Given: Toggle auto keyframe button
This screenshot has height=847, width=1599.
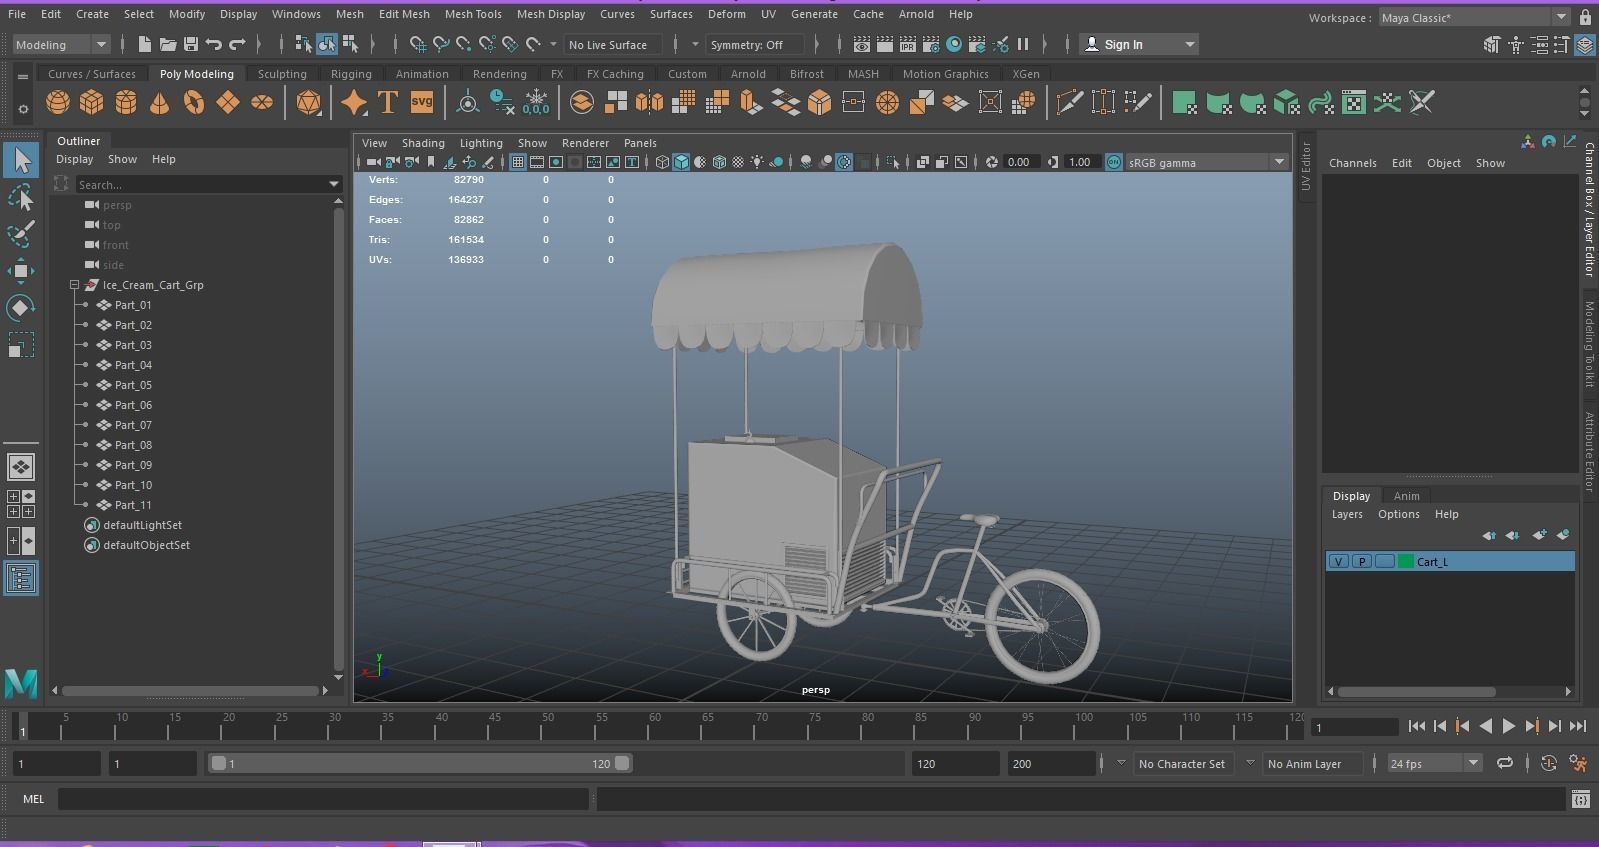Looking at the screenshot, I should [x=1549, y=764].
